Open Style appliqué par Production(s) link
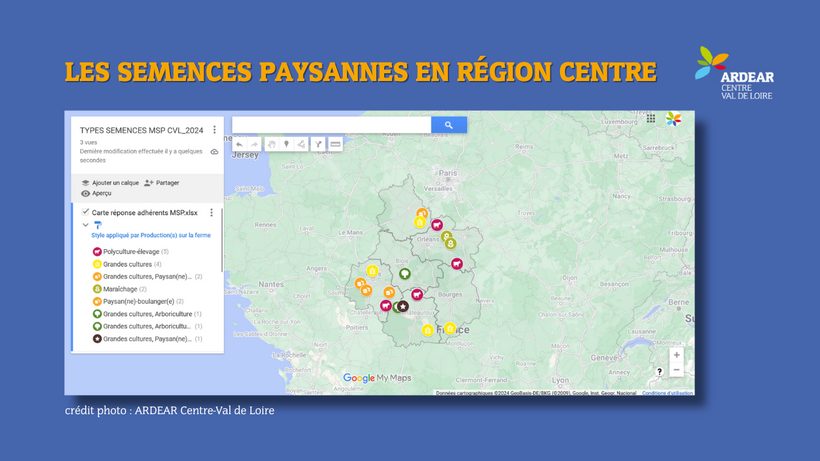Screen dimensions: 820x461 [151, 235]
